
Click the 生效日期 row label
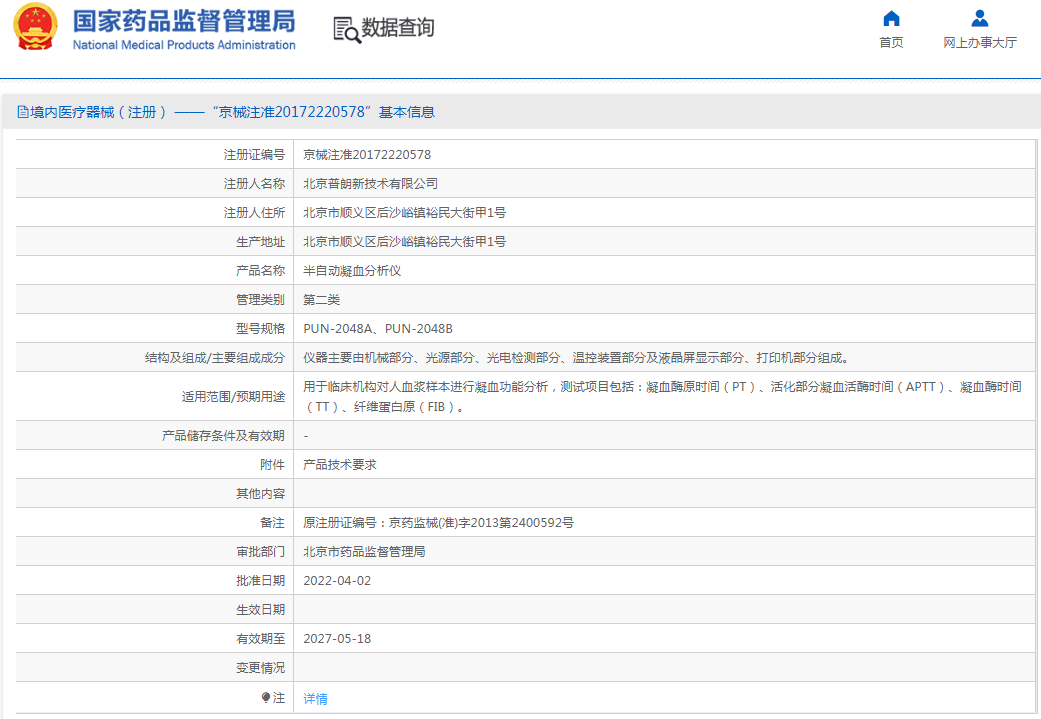tap(260, 609)
